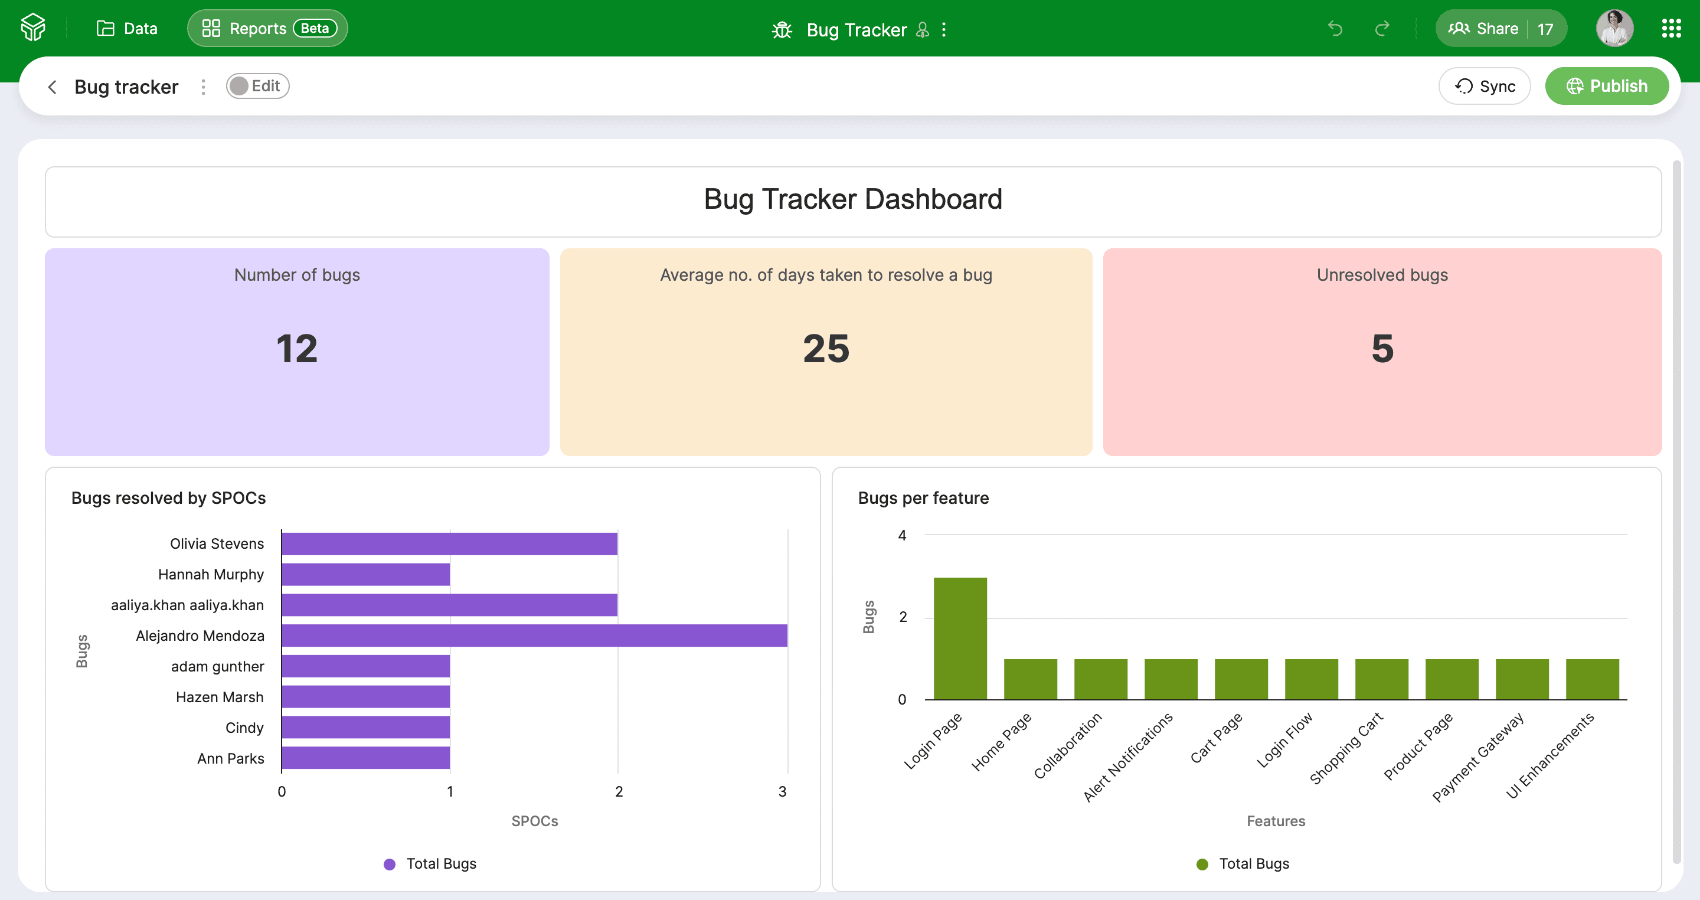Click the Ann Parks bar
Screen dimensions: 1700x900
pyautogui.click(x=366, y=758)
